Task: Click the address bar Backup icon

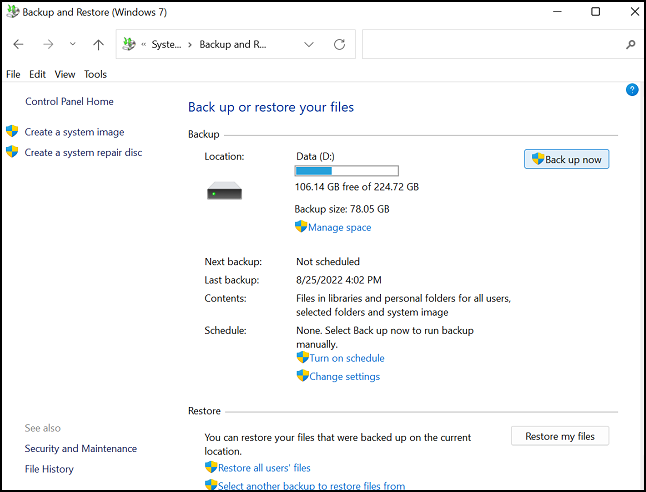Action: tap(129, 44)
